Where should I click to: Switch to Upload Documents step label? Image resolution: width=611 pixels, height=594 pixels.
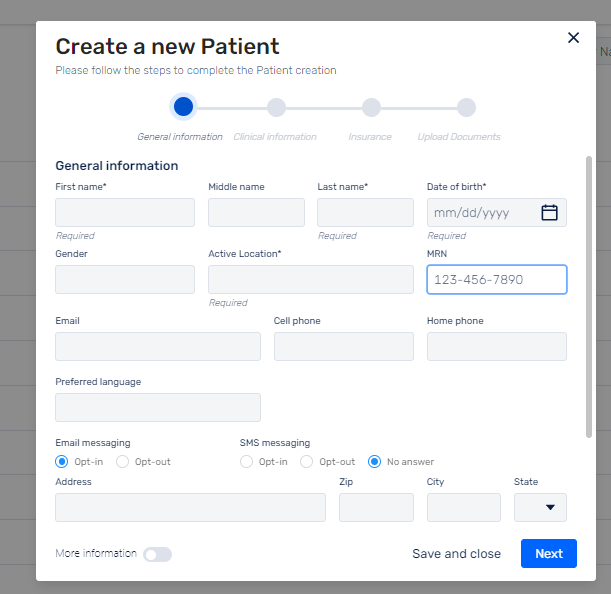coord(459,137)
